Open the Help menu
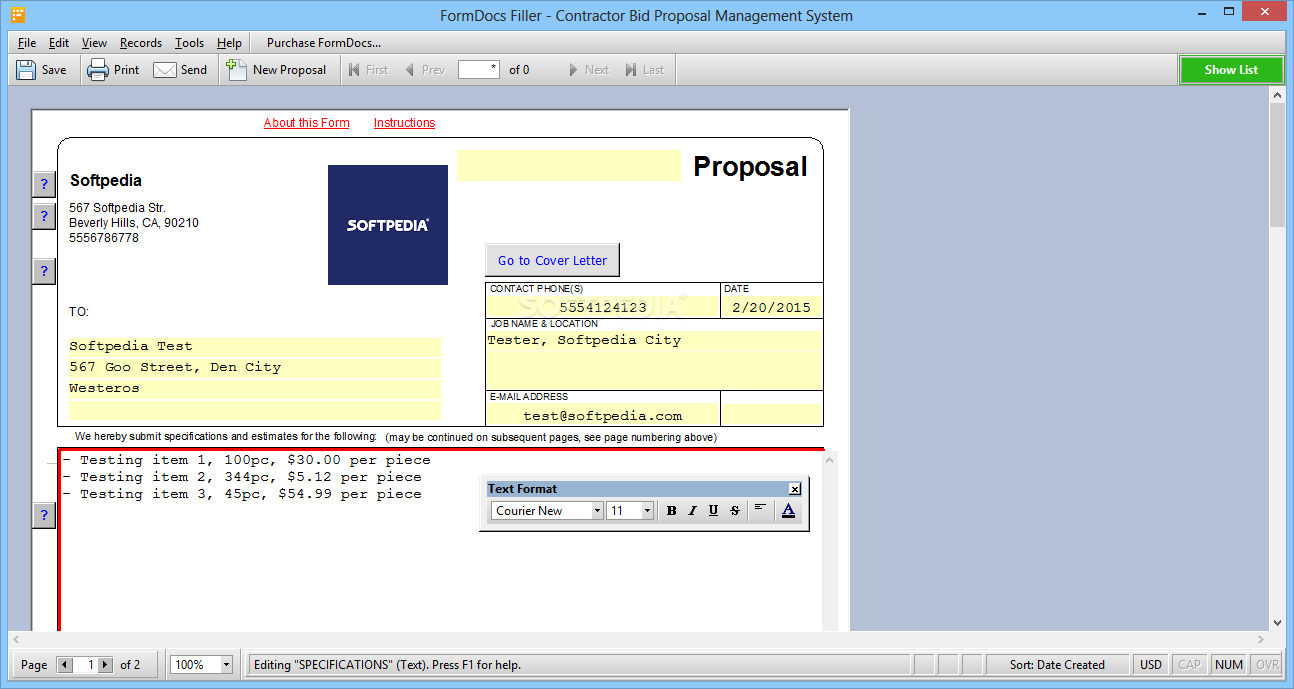Image resolution: width=1294 pixels, height=689 pixels. click(229, 43)
